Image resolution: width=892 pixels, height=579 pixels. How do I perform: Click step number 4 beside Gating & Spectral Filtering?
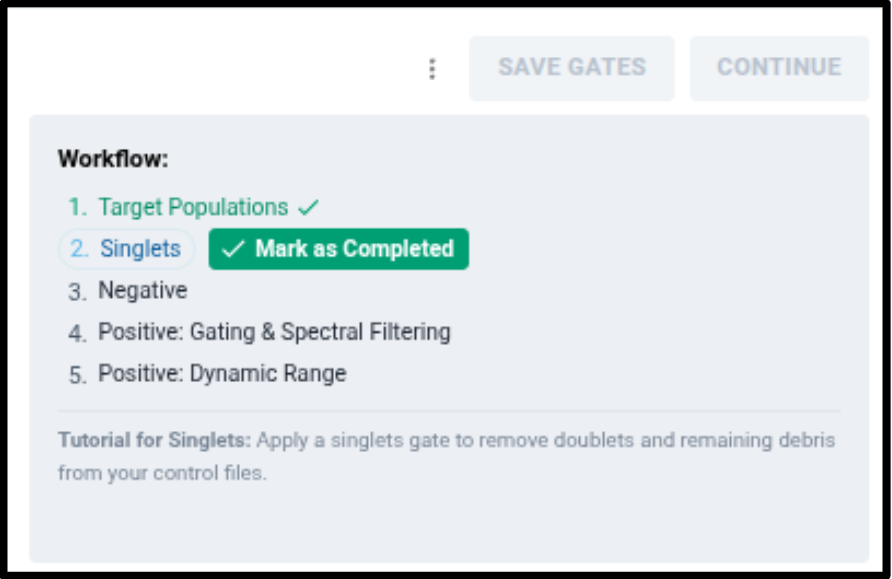pyautogui.click(x=77, y=333)
